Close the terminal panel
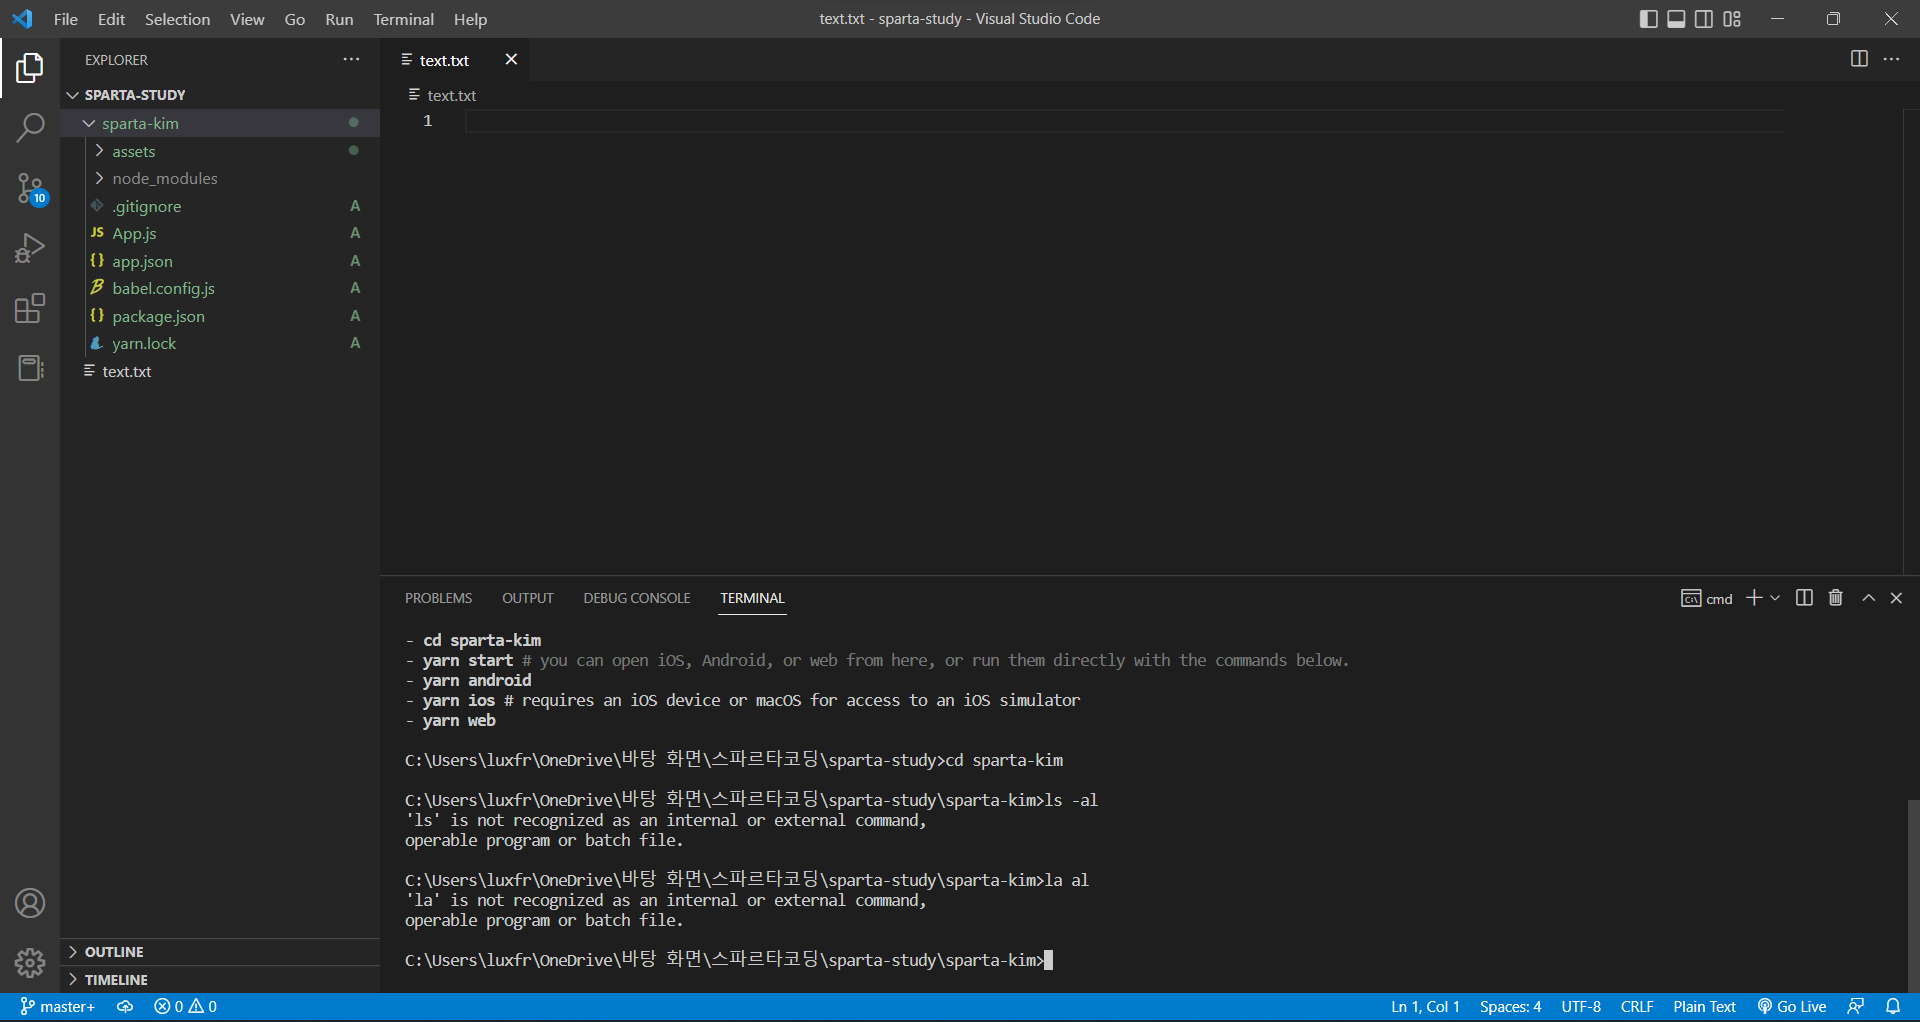1920x1022 pixels. (1896, 598)
